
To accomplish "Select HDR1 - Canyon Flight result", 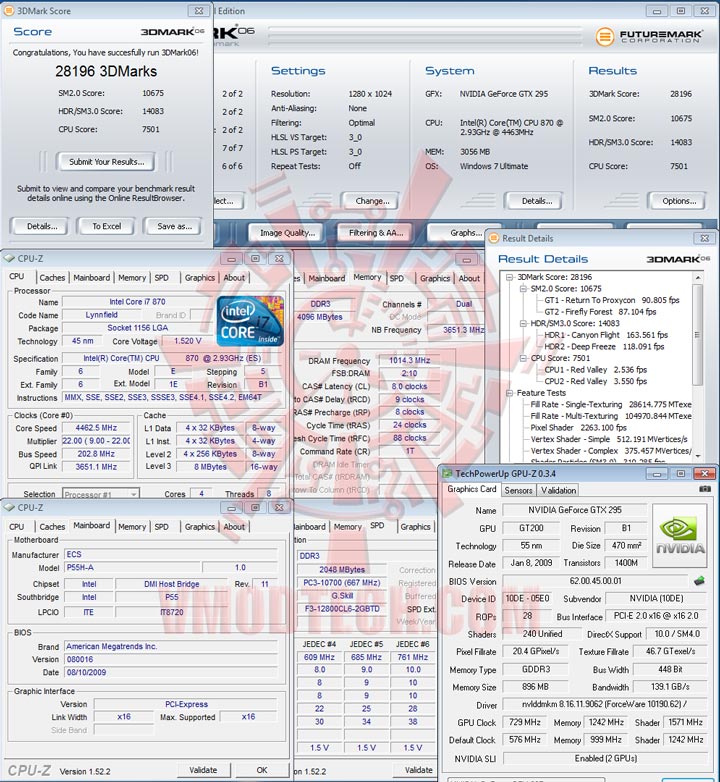I will tap(606, 335).
